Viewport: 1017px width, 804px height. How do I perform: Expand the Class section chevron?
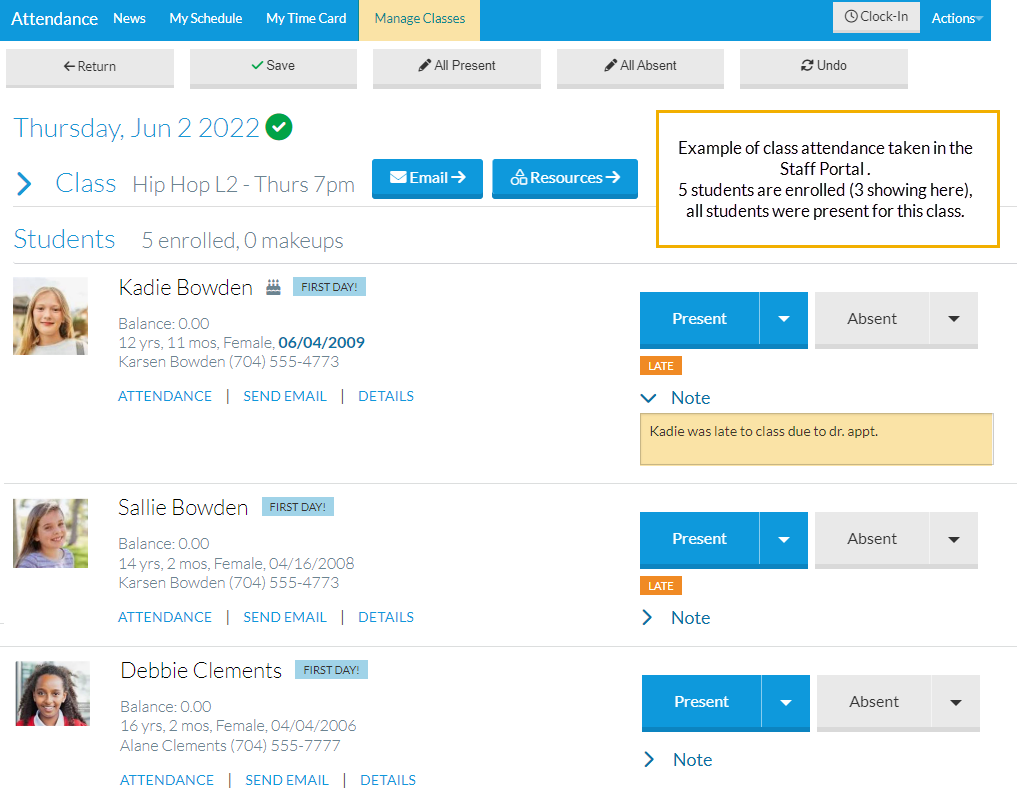(24, 183)
